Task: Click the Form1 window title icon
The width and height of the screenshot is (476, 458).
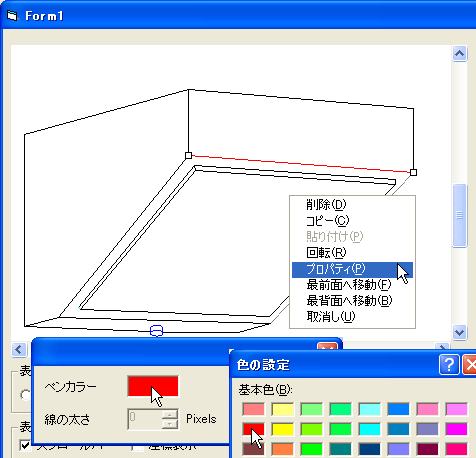Action: tap(12, 15)
